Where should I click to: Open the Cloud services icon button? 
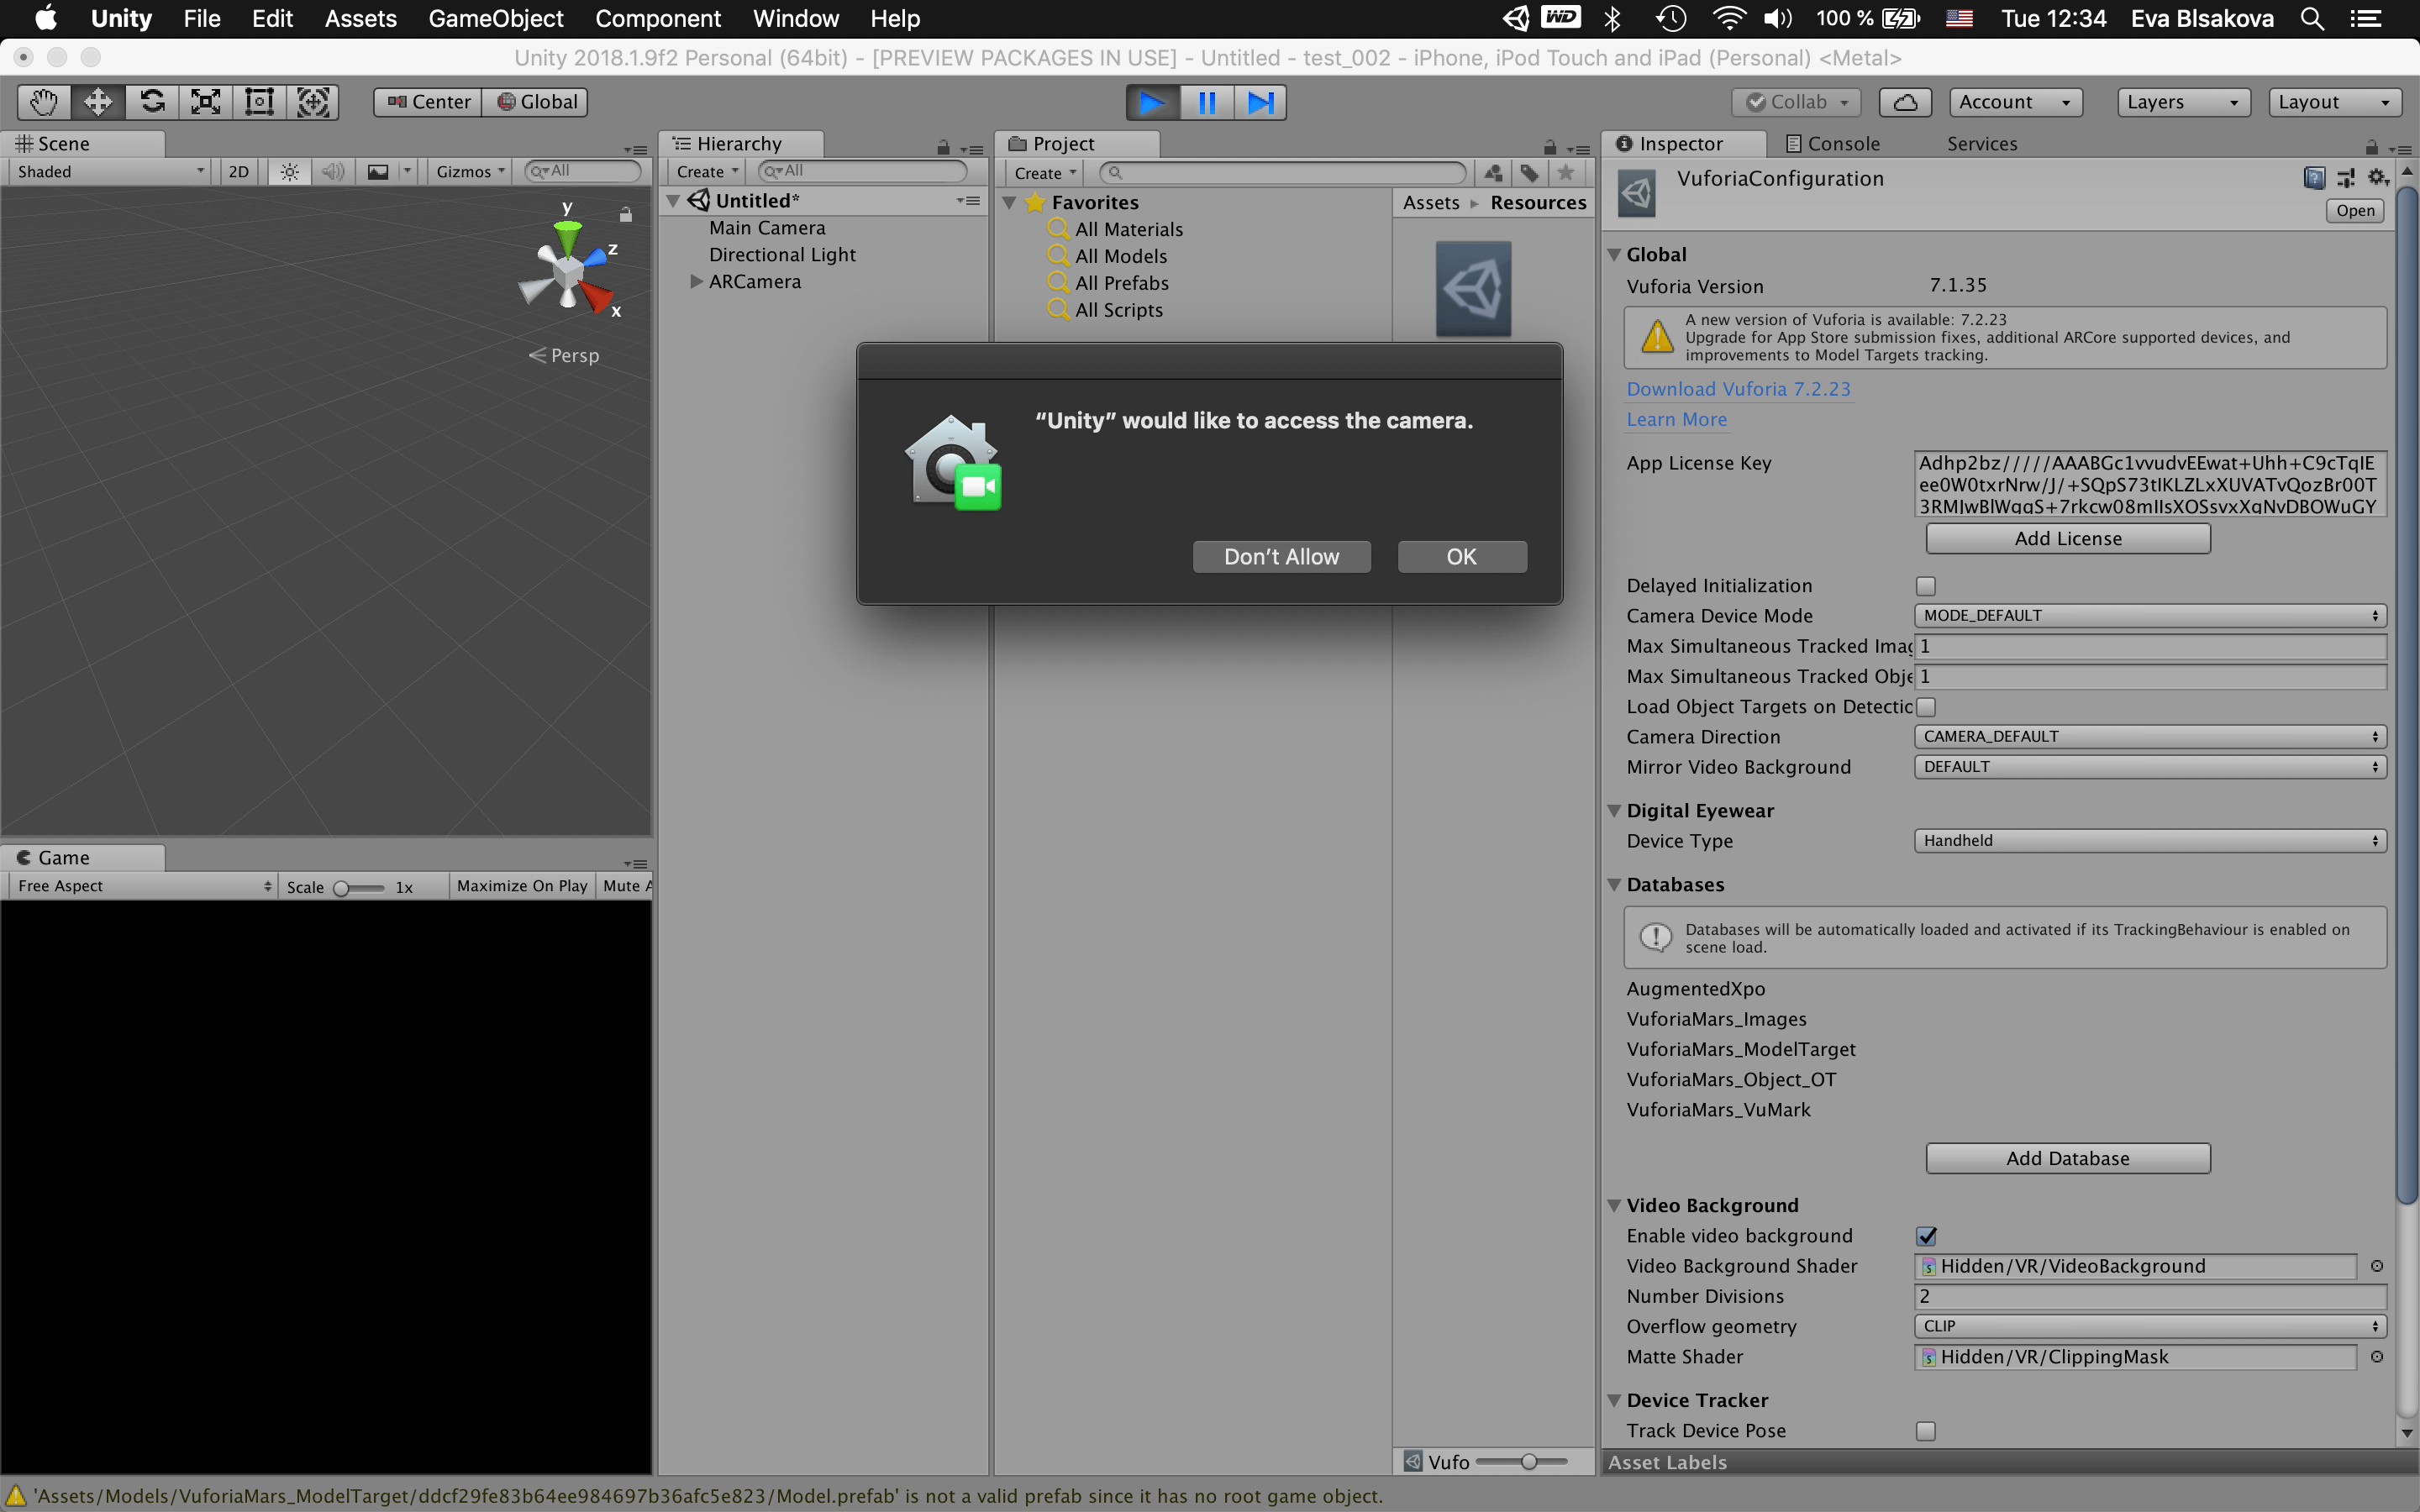tap(1905, 102)
